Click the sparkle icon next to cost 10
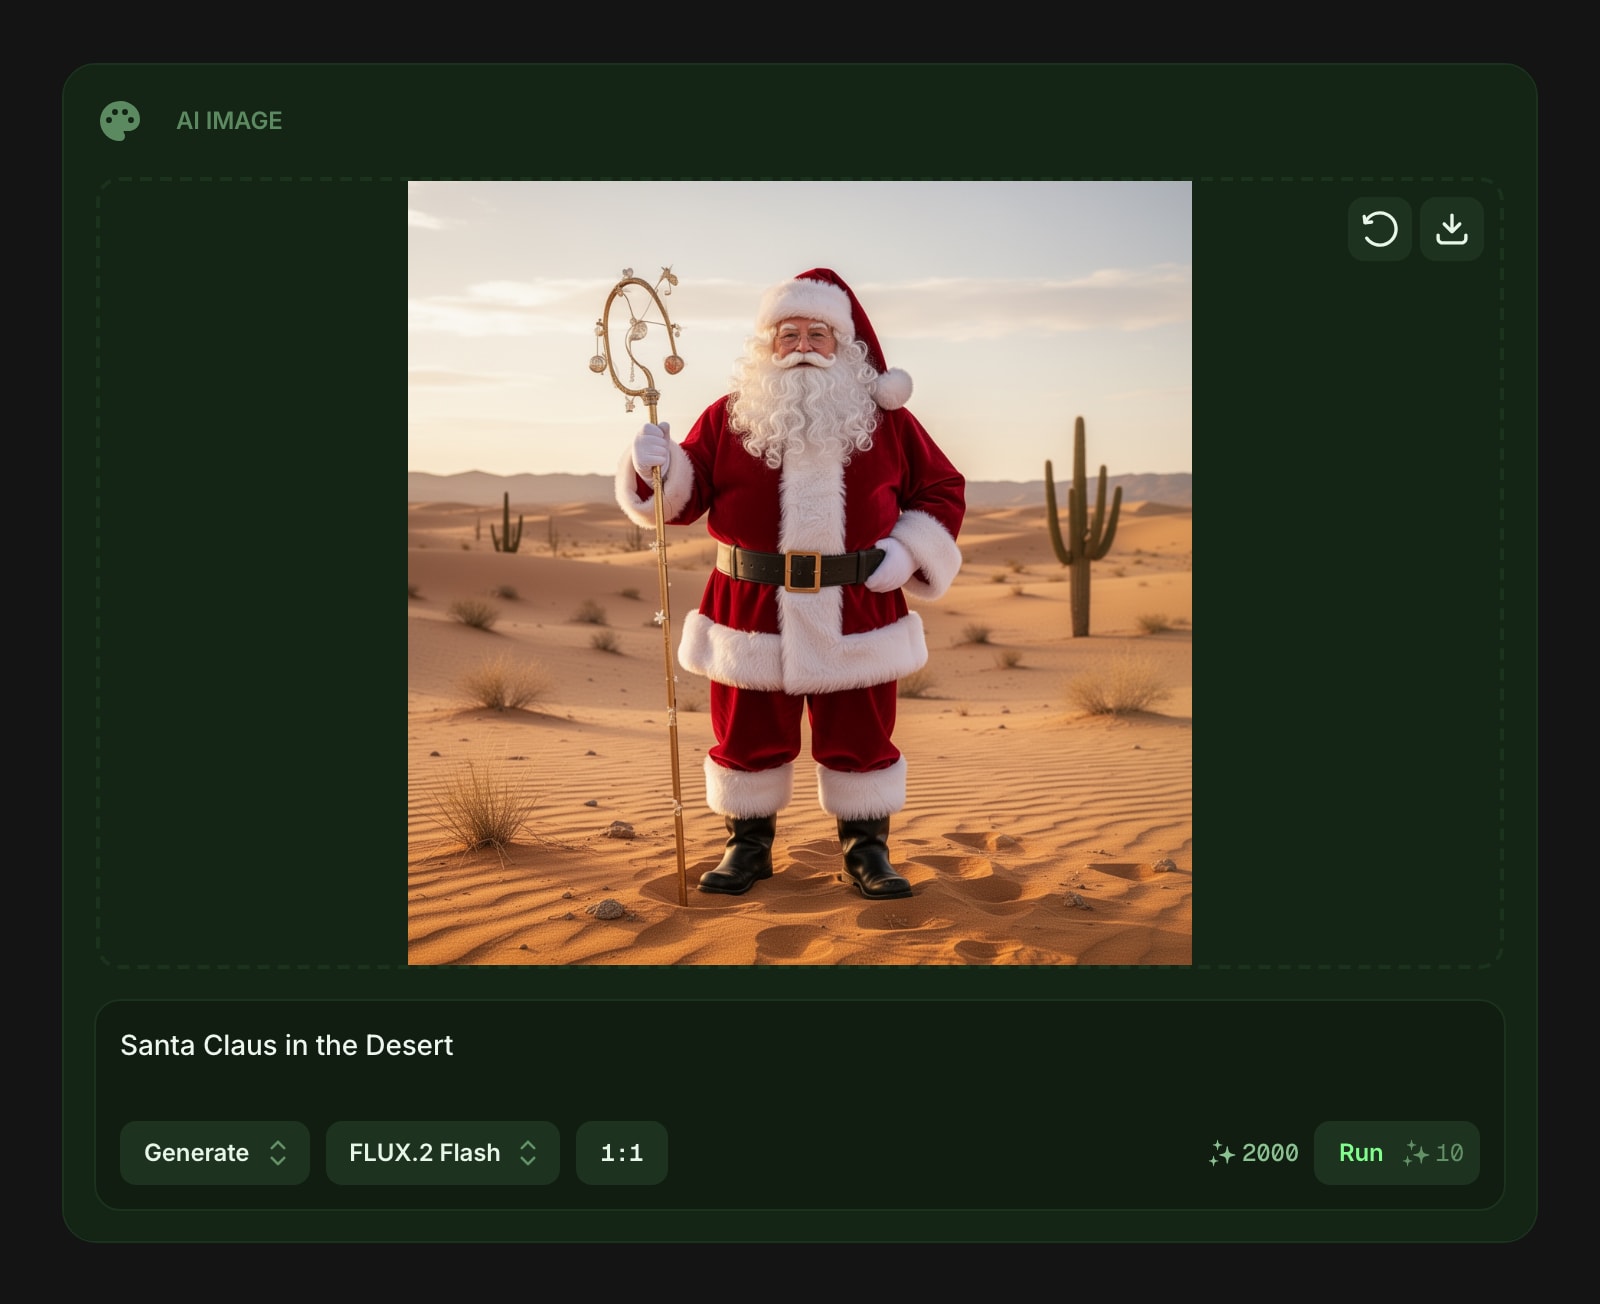The height and width of the screenshot is (1304, 1600). pyautogui.click(x=1415, y=1153)
